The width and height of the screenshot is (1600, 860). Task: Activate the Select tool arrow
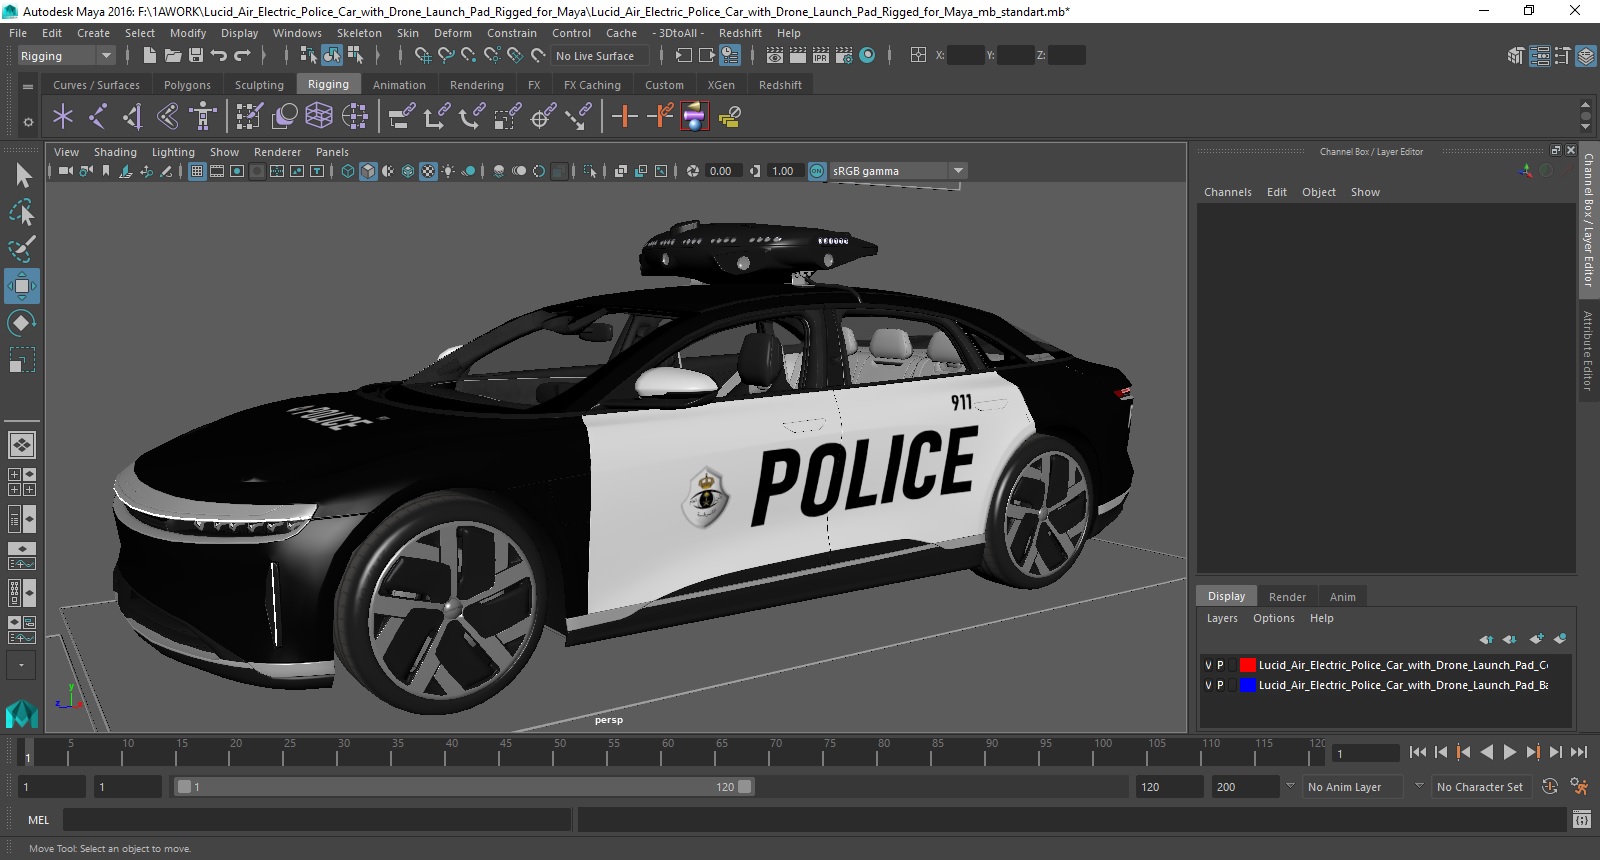(22, 176)
